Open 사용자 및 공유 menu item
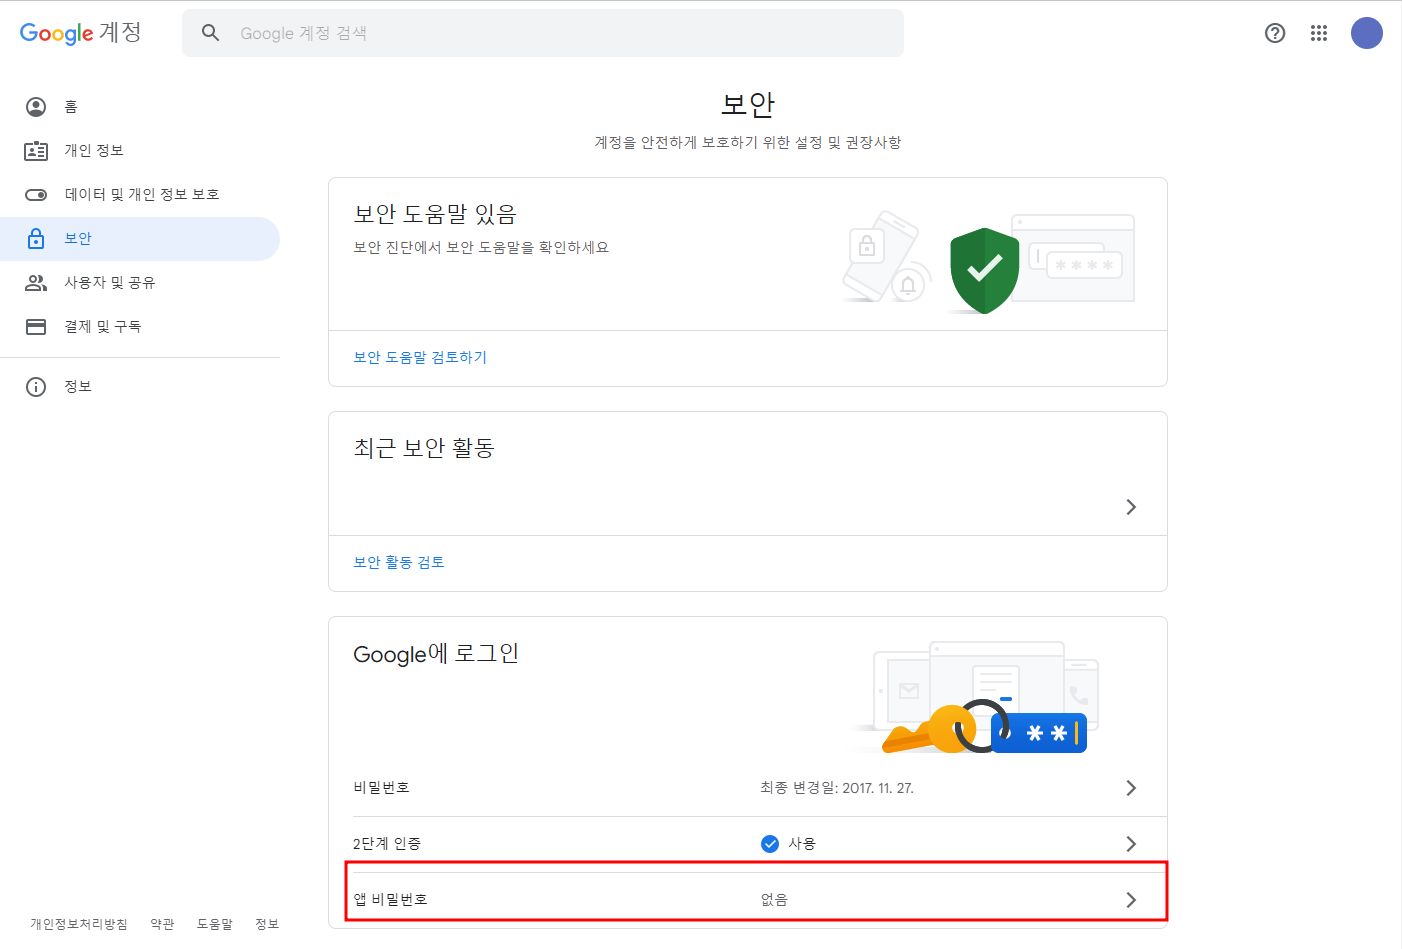The width and height of the screenshot is (1402, 949). [x=140, y=283]
